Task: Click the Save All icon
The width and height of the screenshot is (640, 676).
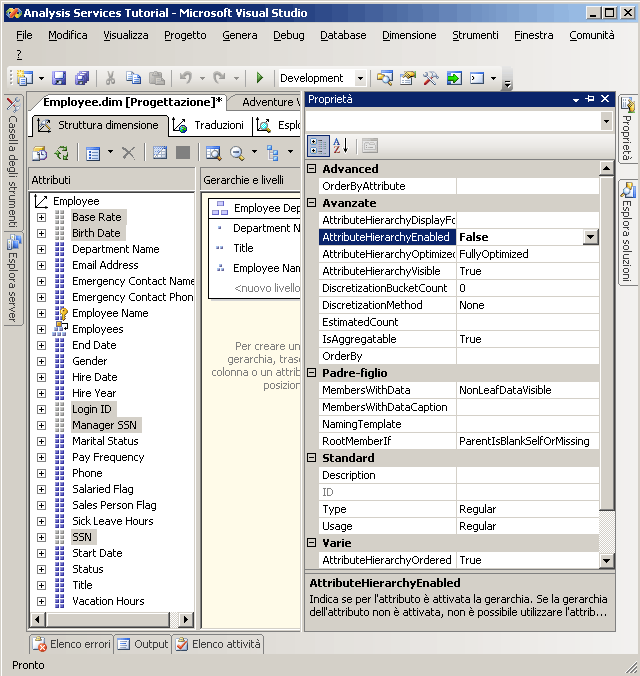Action: [81, 78]
